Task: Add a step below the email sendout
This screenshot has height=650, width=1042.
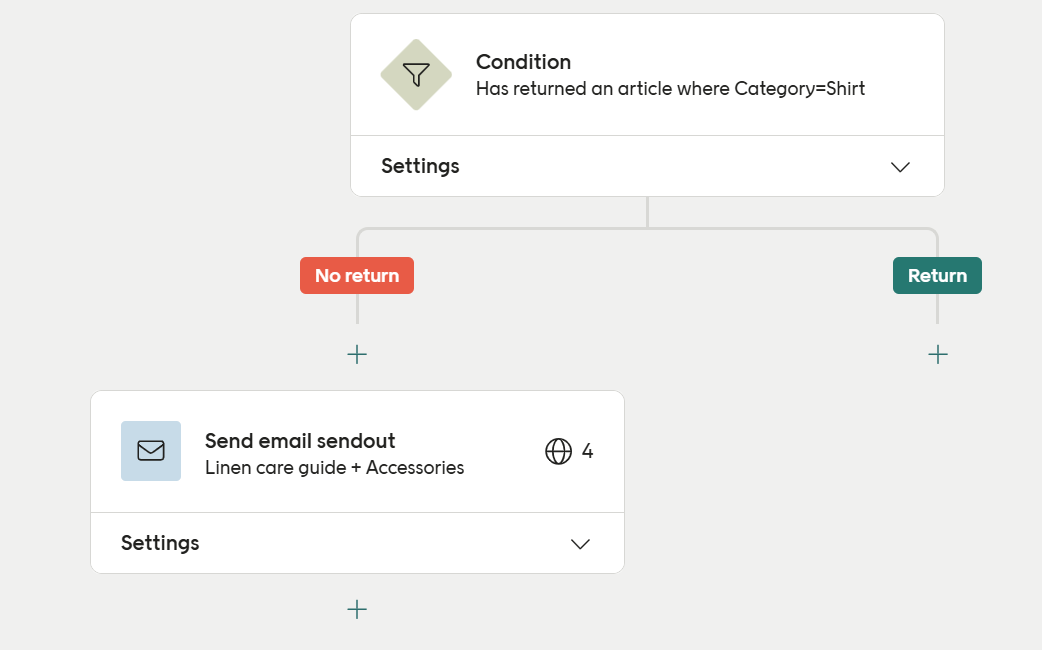Action: [357, 609]
